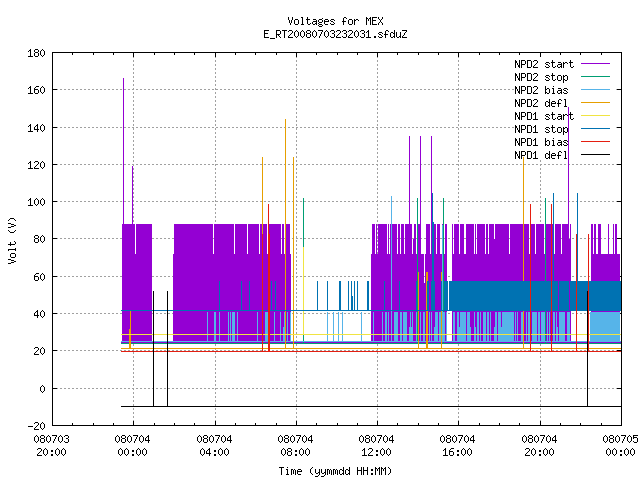The height and width of the screenshot is (480, 640).
Task: Click the light blue NPD2 bias legend line
Action: 595,90
